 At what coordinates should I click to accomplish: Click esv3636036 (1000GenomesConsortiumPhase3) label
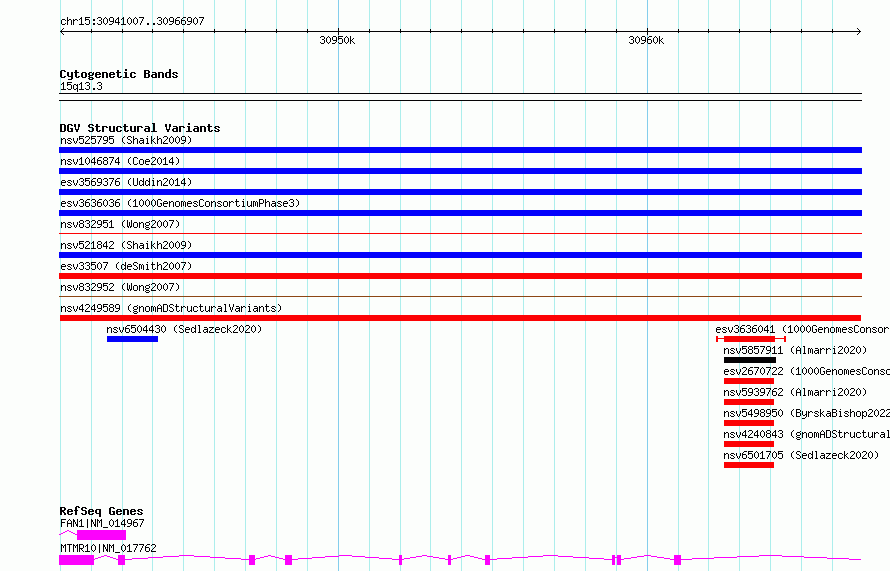(180, 203)
